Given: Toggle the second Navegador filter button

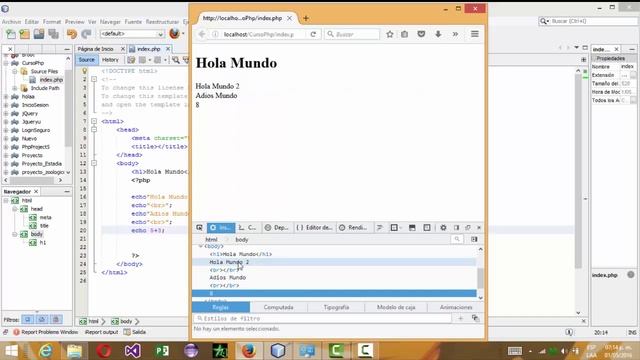Looking at the screenshot, I should coord(42,319).
